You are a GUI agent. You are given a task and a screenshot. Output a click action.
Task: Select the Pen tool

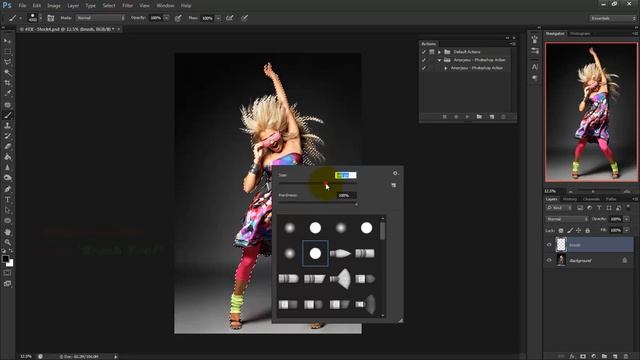[7, 189]
